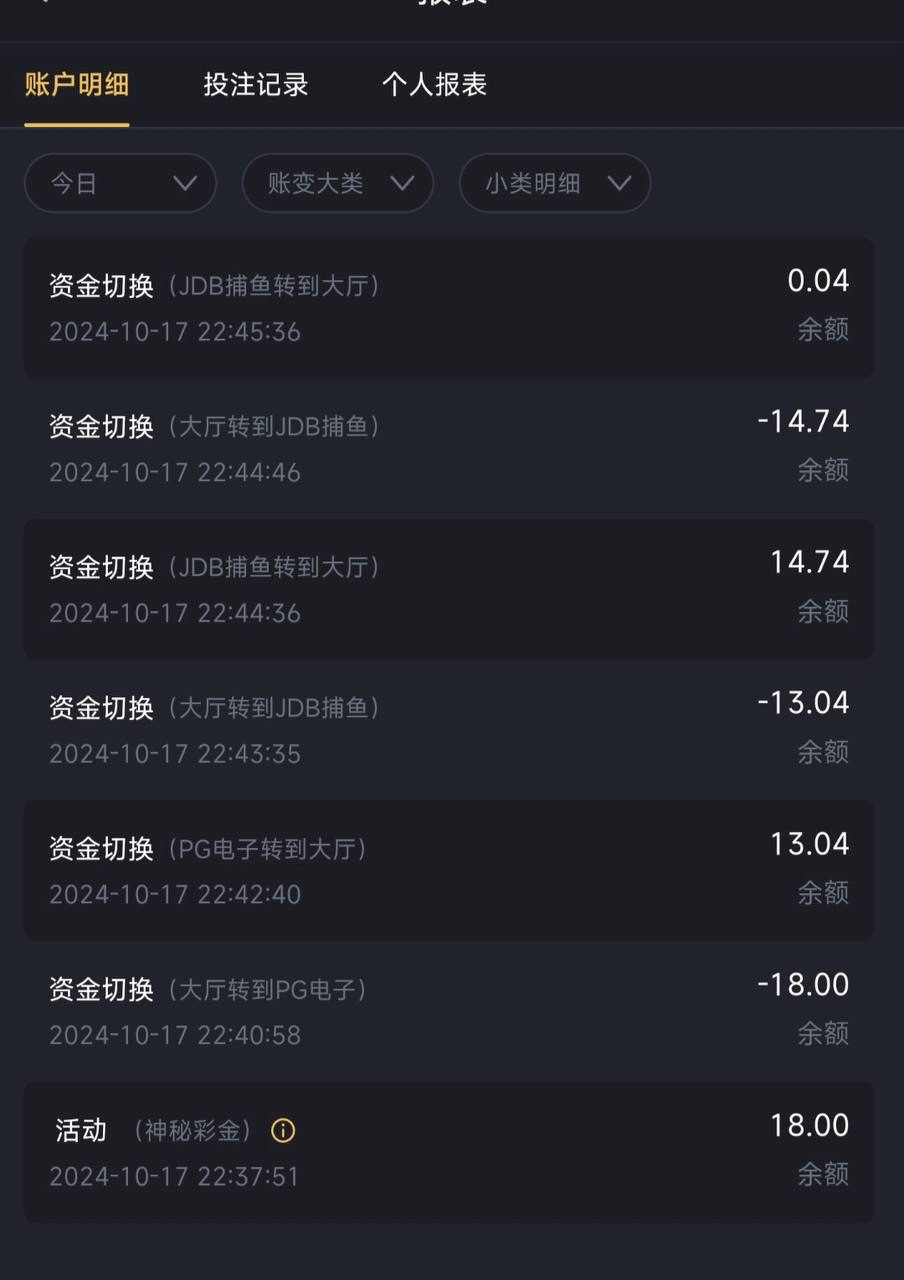Open the 大厅转到PG电子 transfer record title
This screenshot has height=1280, width=904.
[209, 990]
